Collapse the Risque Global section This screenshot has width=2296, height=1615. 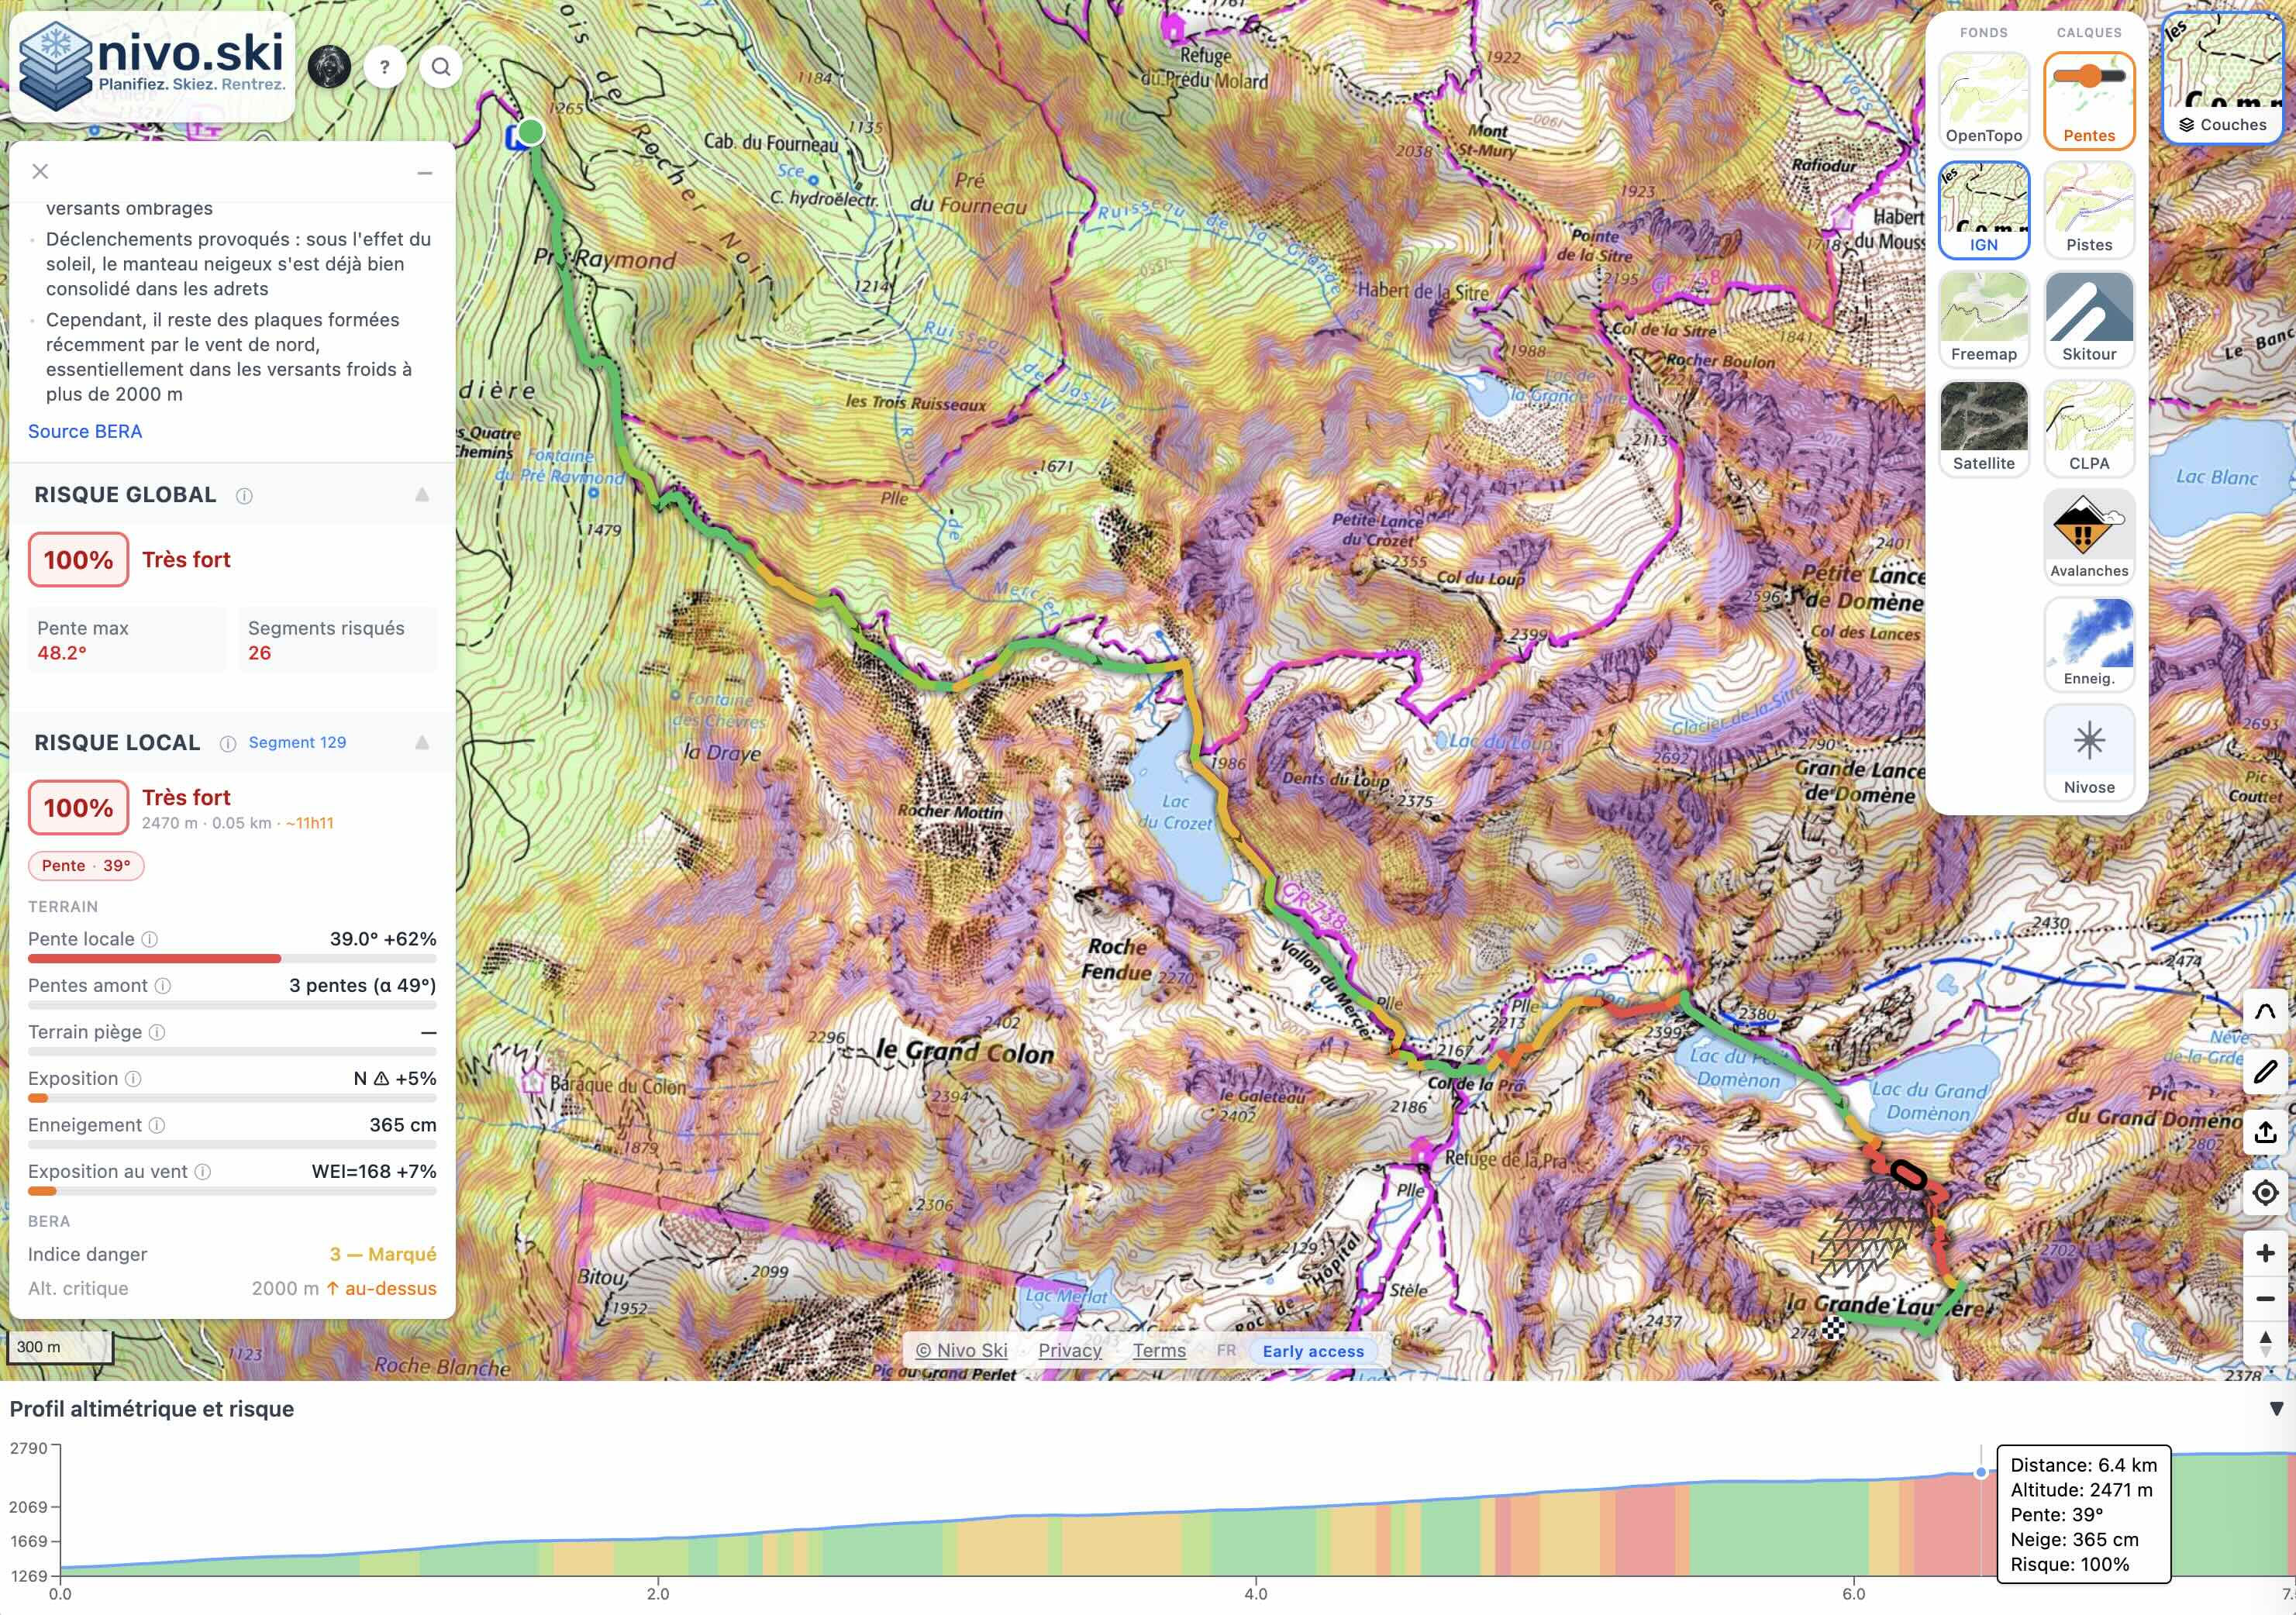422,495
